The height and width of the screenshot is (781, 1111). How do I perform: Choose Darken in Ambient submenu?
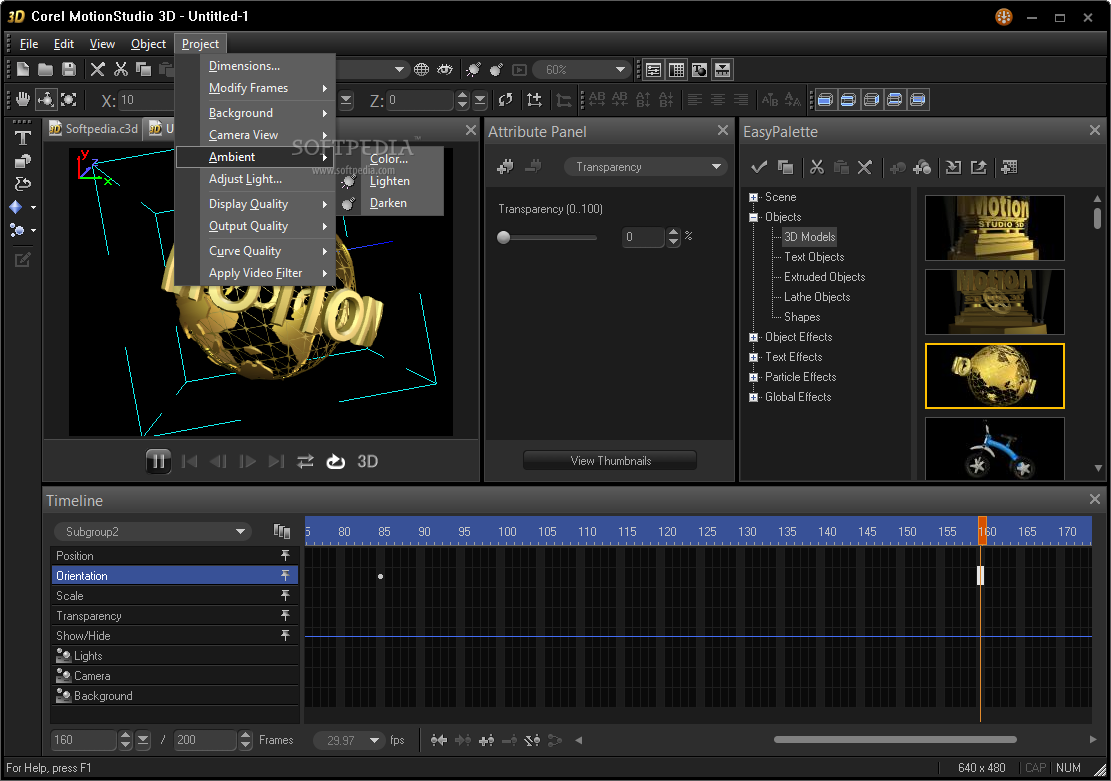tap(389, 203)
